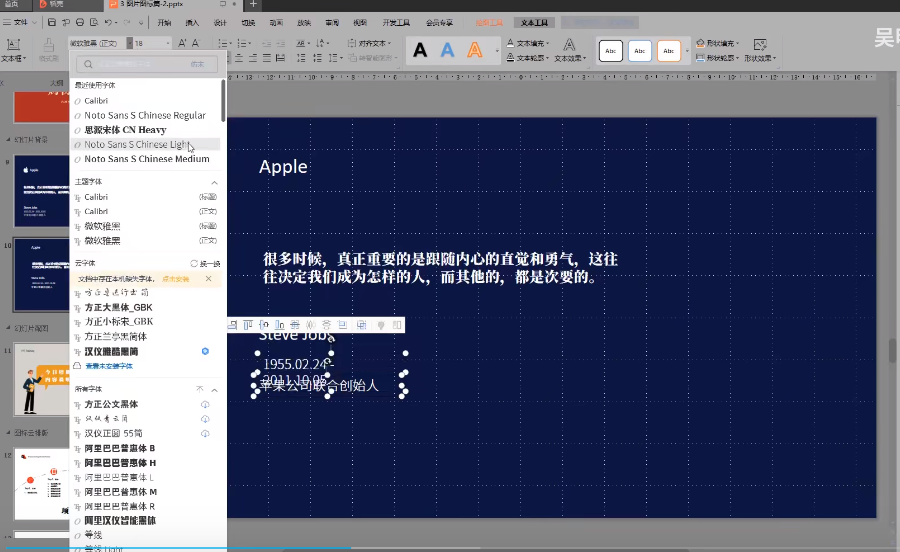
Task: Switch to the 开始 Home tab
Action: (164, 23)
